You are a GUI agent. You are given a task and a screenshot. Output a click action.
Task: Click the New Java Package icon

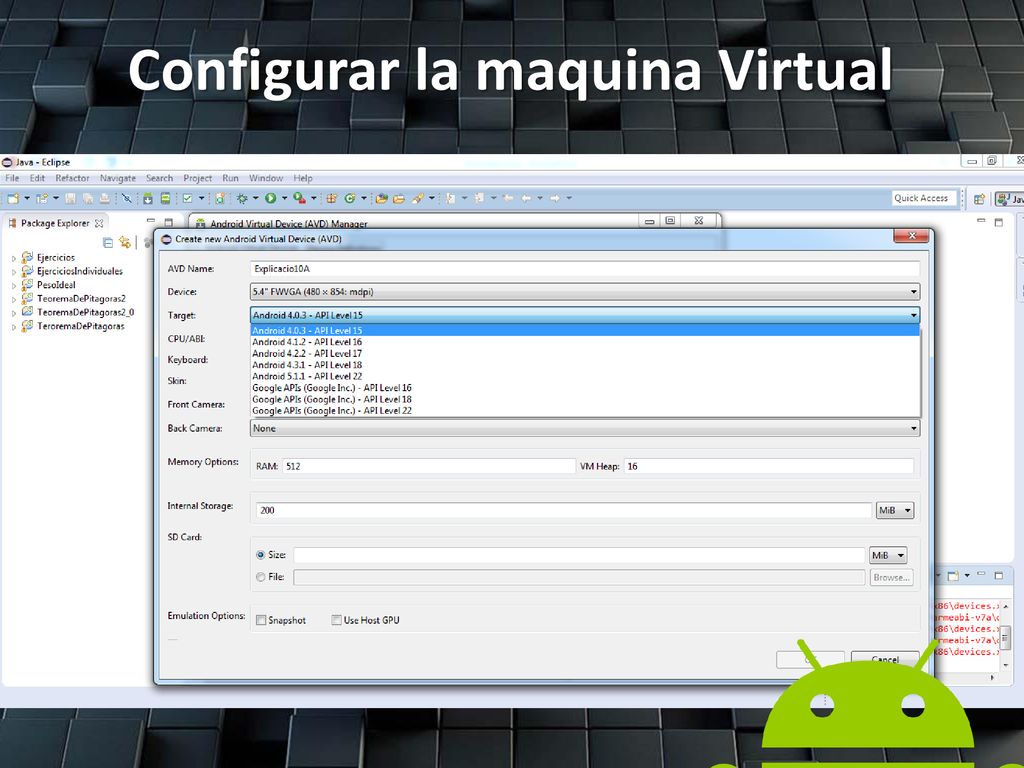(x=331, y=198)
